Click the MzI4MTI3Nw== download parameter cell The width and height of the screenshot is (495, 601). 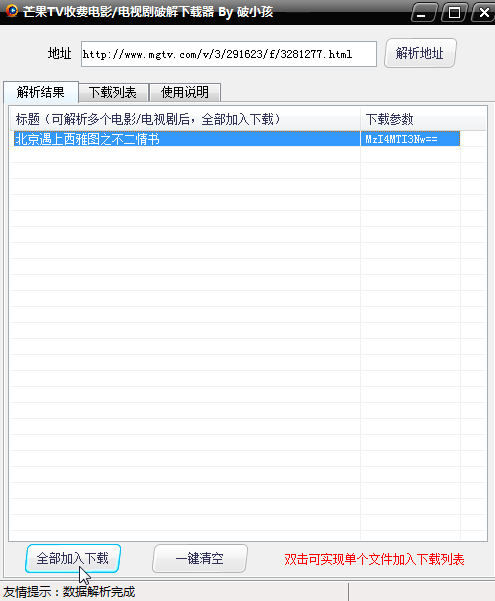click(x=410, y=139)
